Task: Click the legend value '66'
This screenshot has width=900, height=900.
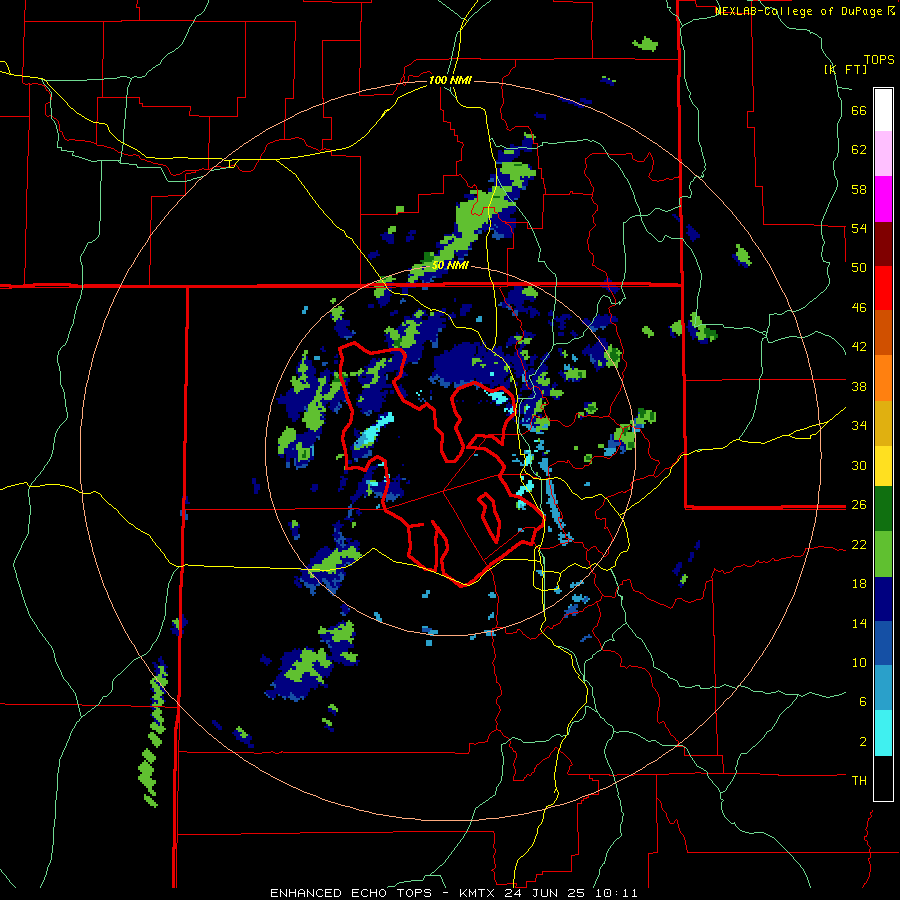Action: tap(859, 111)
